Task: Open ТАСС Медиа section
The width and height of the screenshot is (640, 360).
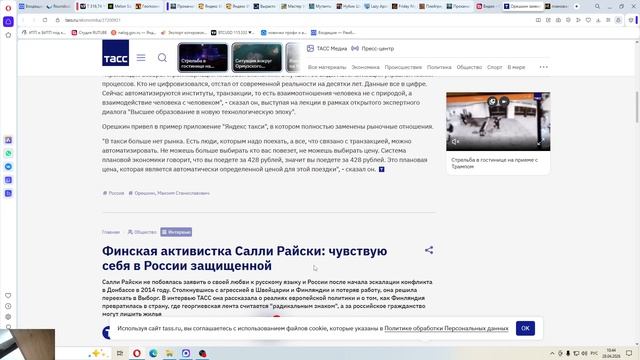Action: (327, 49)
